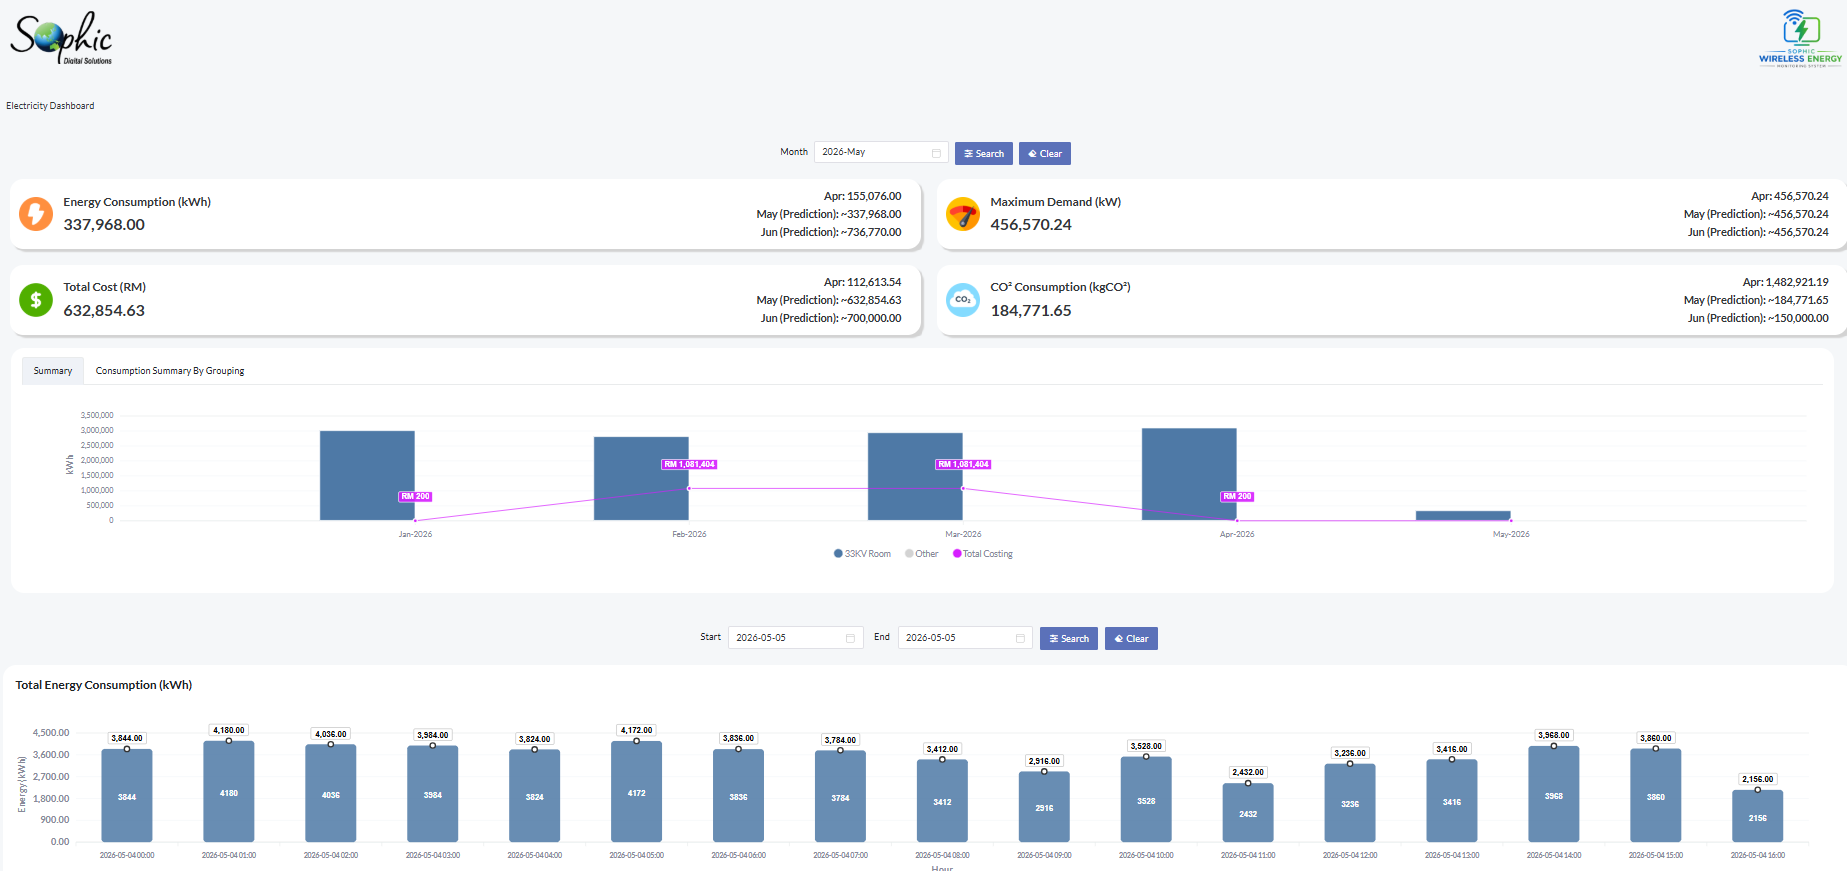Image resolution: width=1847 pixels, height=871 pixels.
Task: Toggle the Total Costing legend series
Action: [983, 554]
